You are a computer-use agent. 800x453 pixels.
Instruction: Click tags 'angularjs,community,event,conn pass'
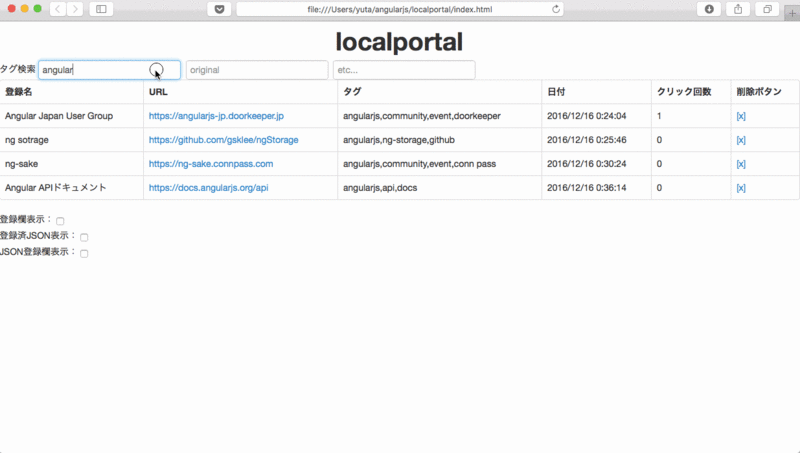(419, 164)
